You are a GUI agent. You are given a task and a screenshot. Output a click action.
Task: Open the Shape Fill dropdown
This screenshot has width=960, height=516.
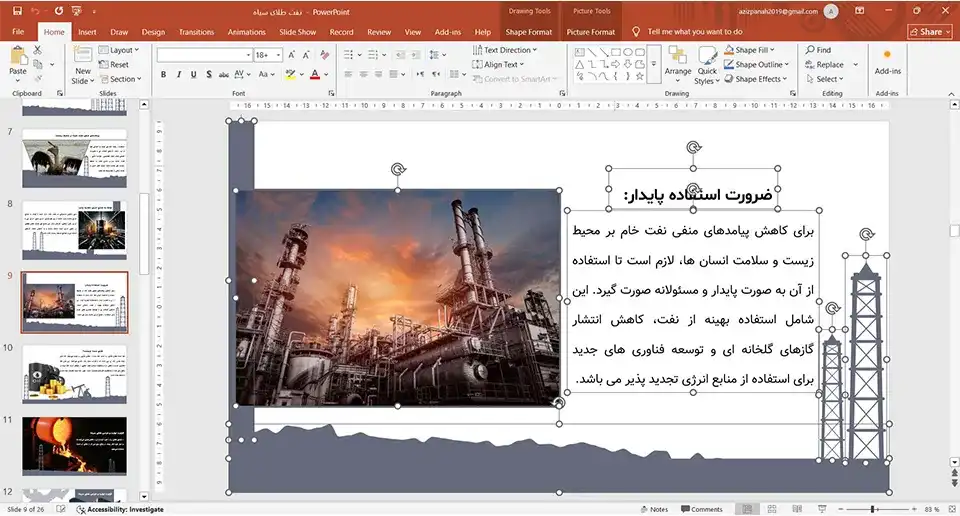(749, 50)
